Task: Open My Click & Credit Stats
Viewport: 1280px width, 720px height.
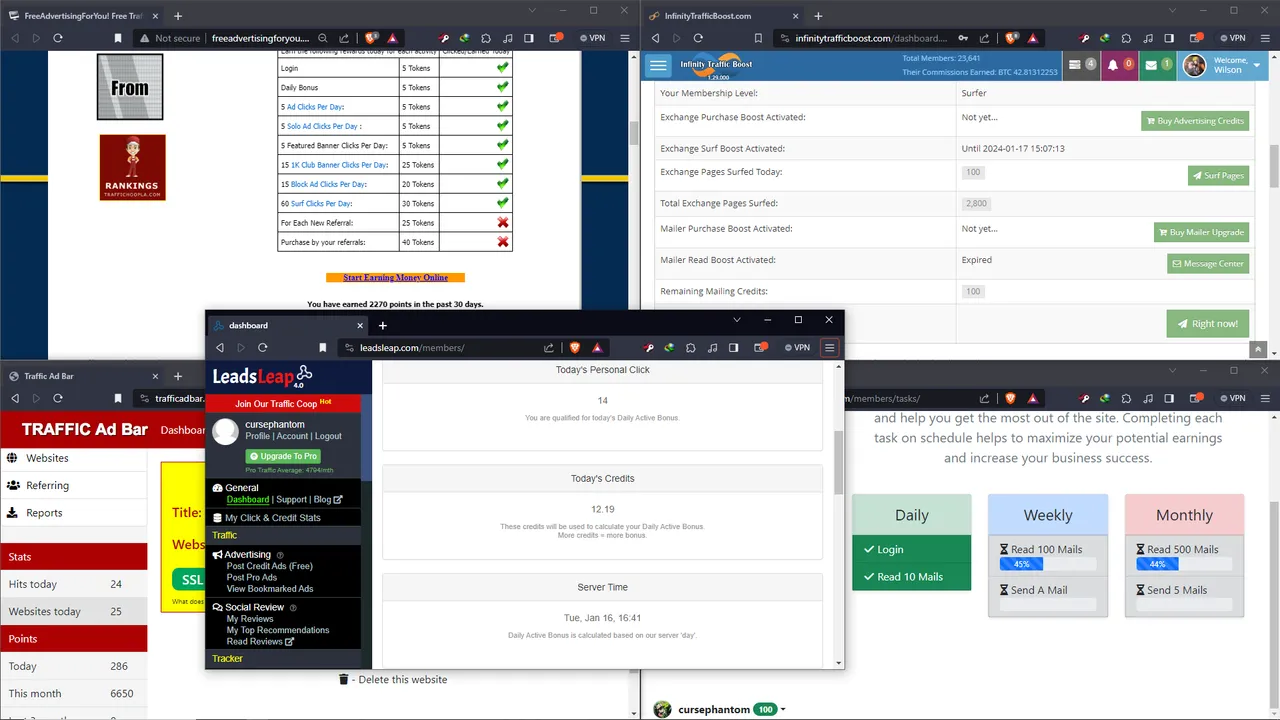Action: (273, 518)
